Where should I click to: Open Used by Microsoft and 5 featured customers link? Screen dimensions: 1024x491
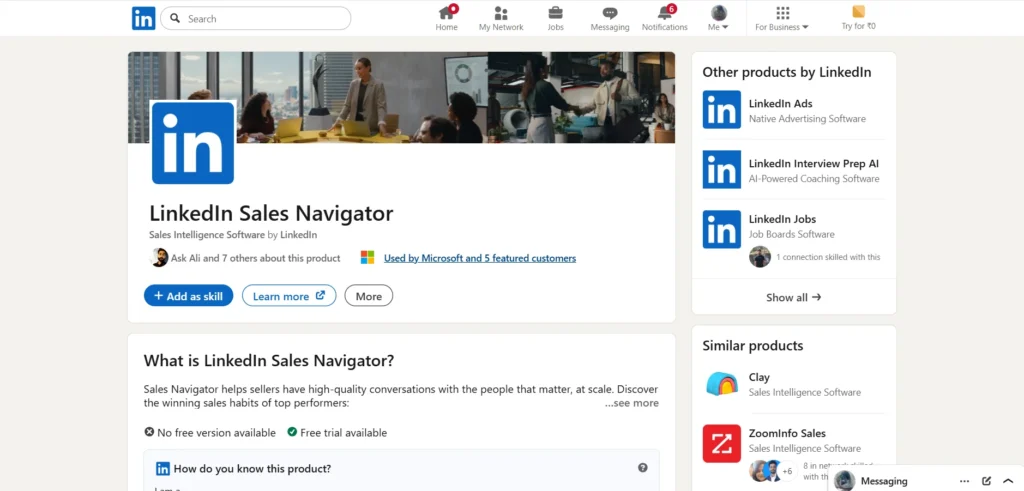click(x=480, y=258)
